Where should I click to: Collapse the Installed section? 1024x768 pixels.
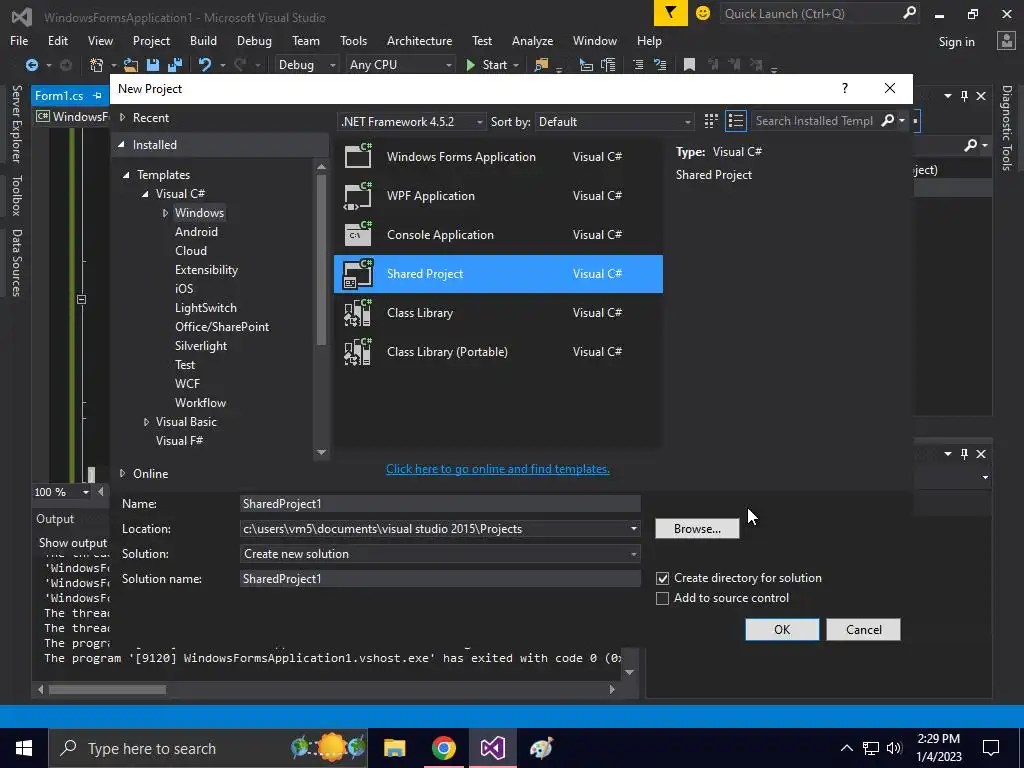click(121, 144)
